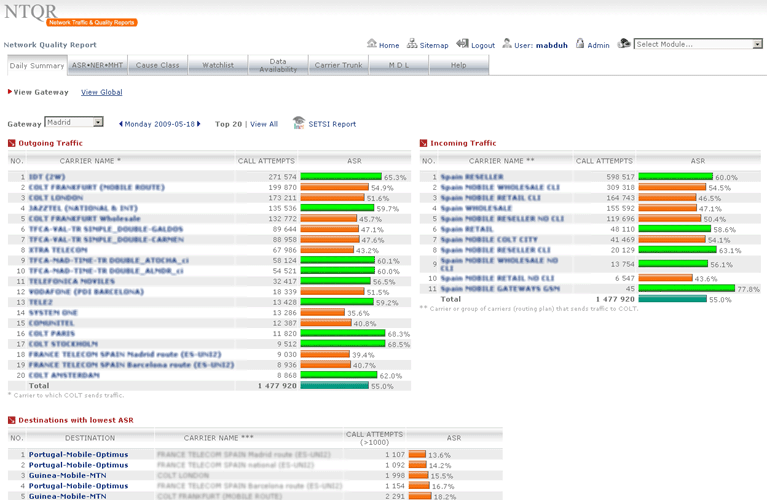
Task: Open the Select Module dropdown
Action: click(x=699, y=44)
